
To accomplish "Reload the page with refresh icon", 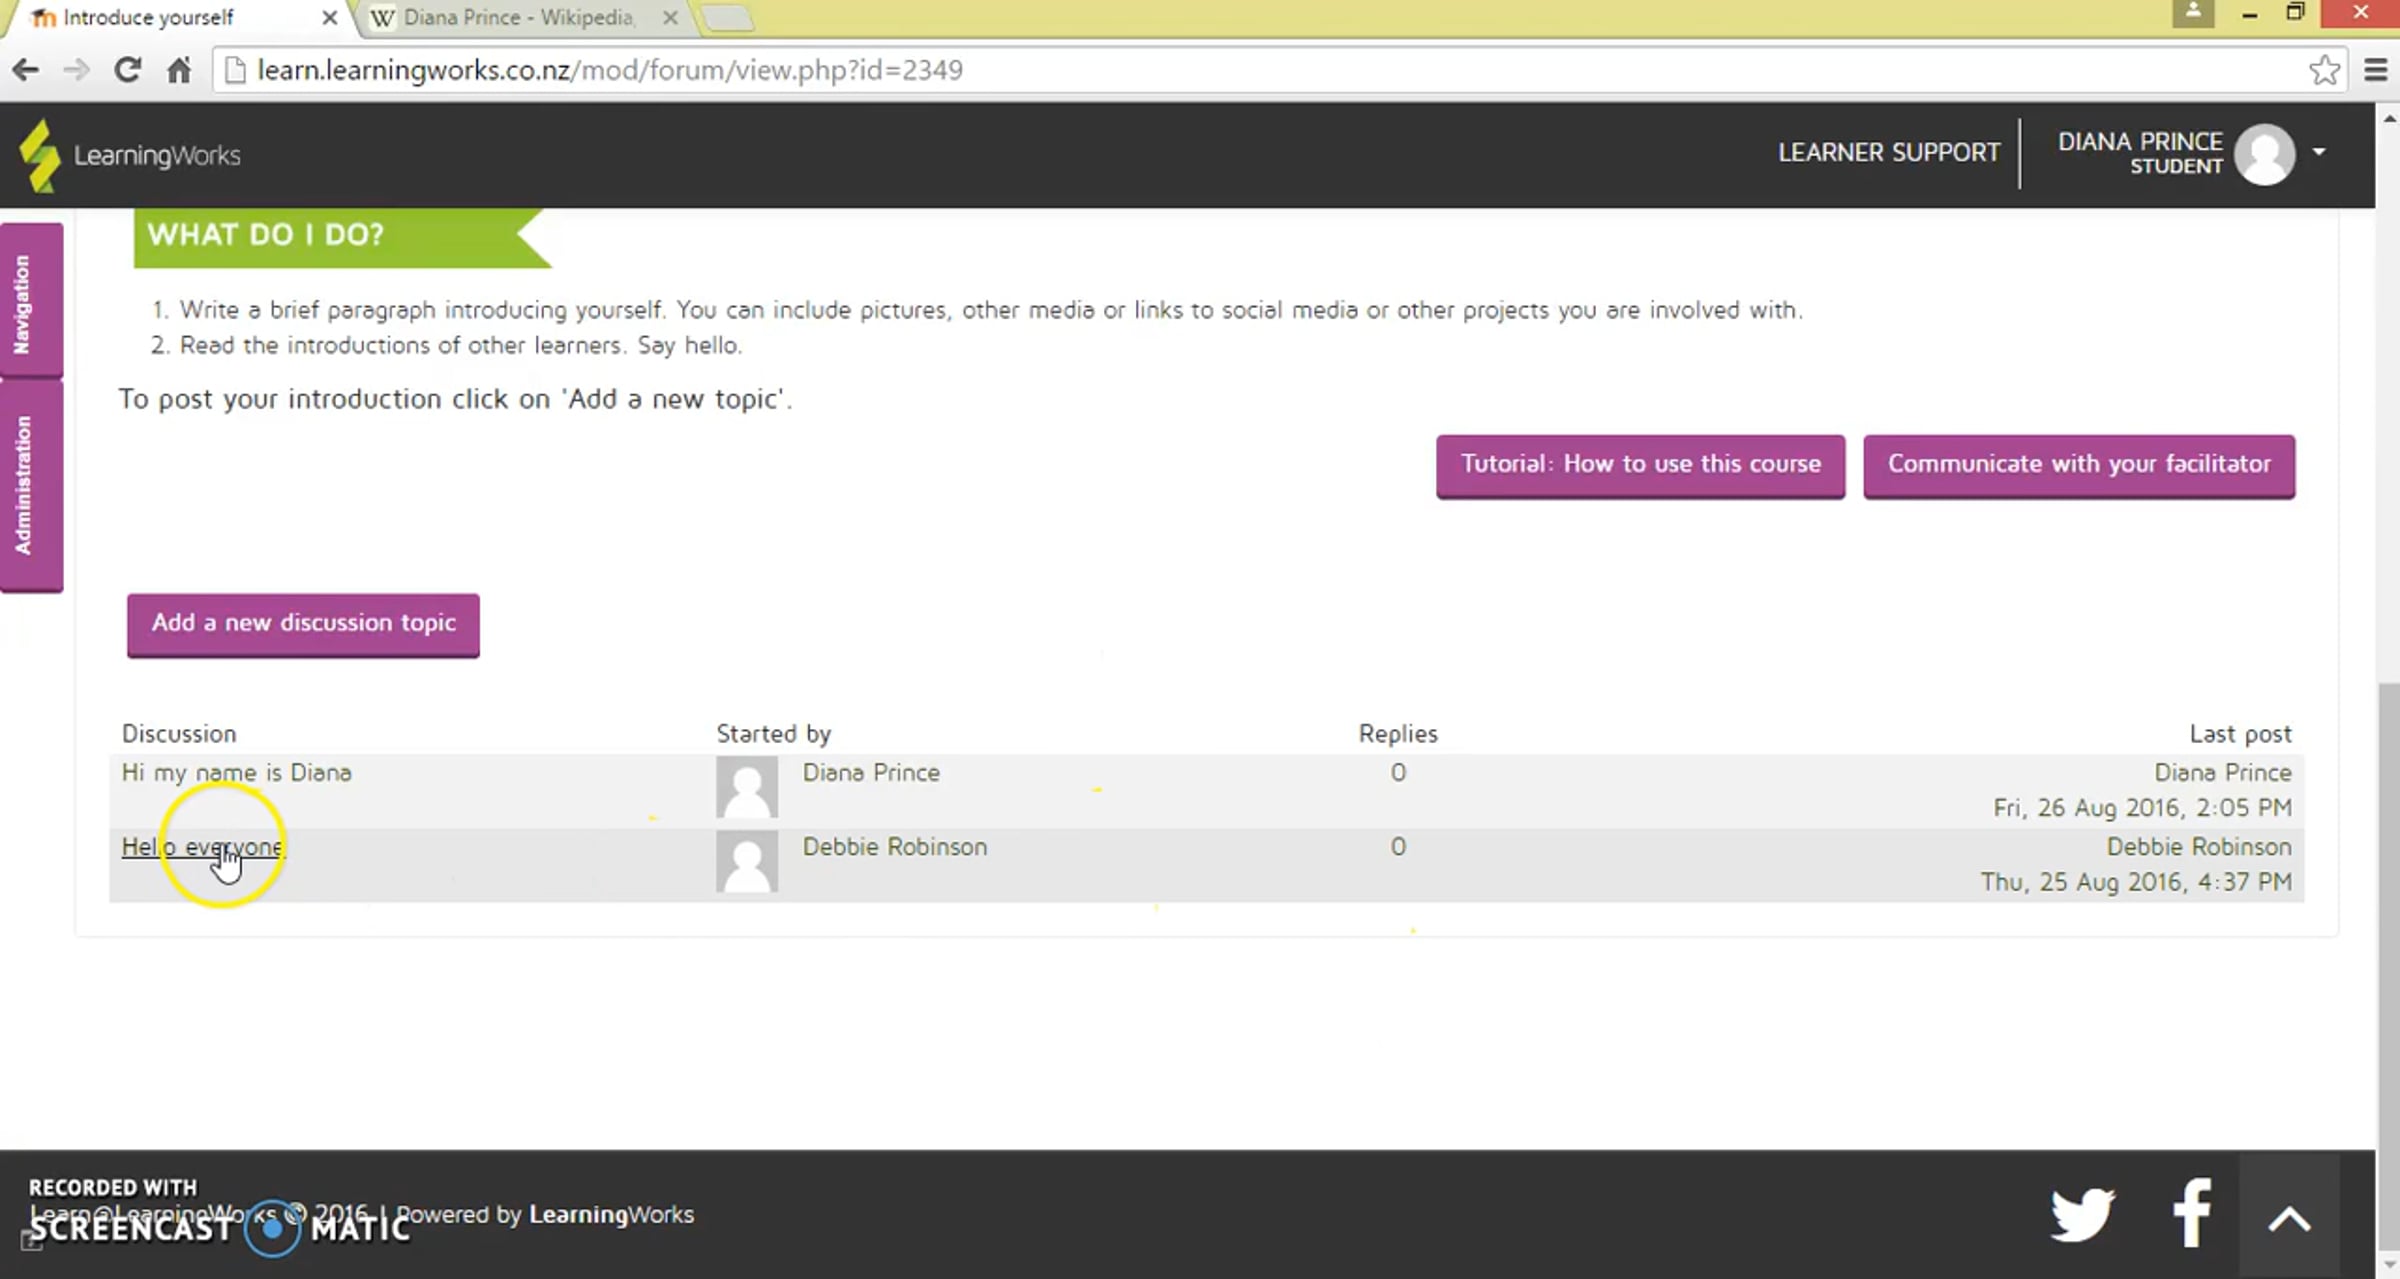I will pos(127,70).
